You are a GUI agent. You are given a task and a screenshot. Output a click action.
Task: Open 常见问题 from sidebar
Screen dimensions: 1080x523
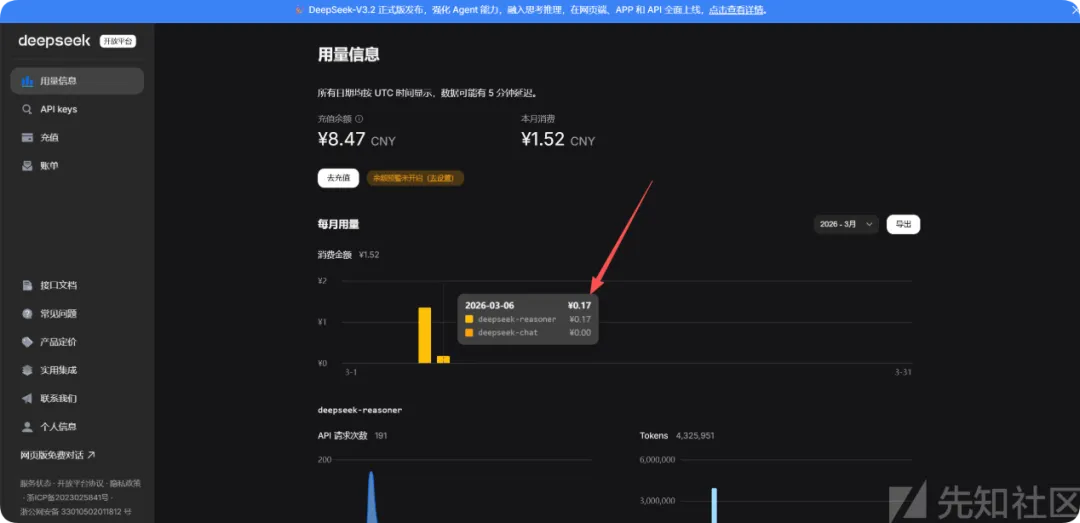77,314
